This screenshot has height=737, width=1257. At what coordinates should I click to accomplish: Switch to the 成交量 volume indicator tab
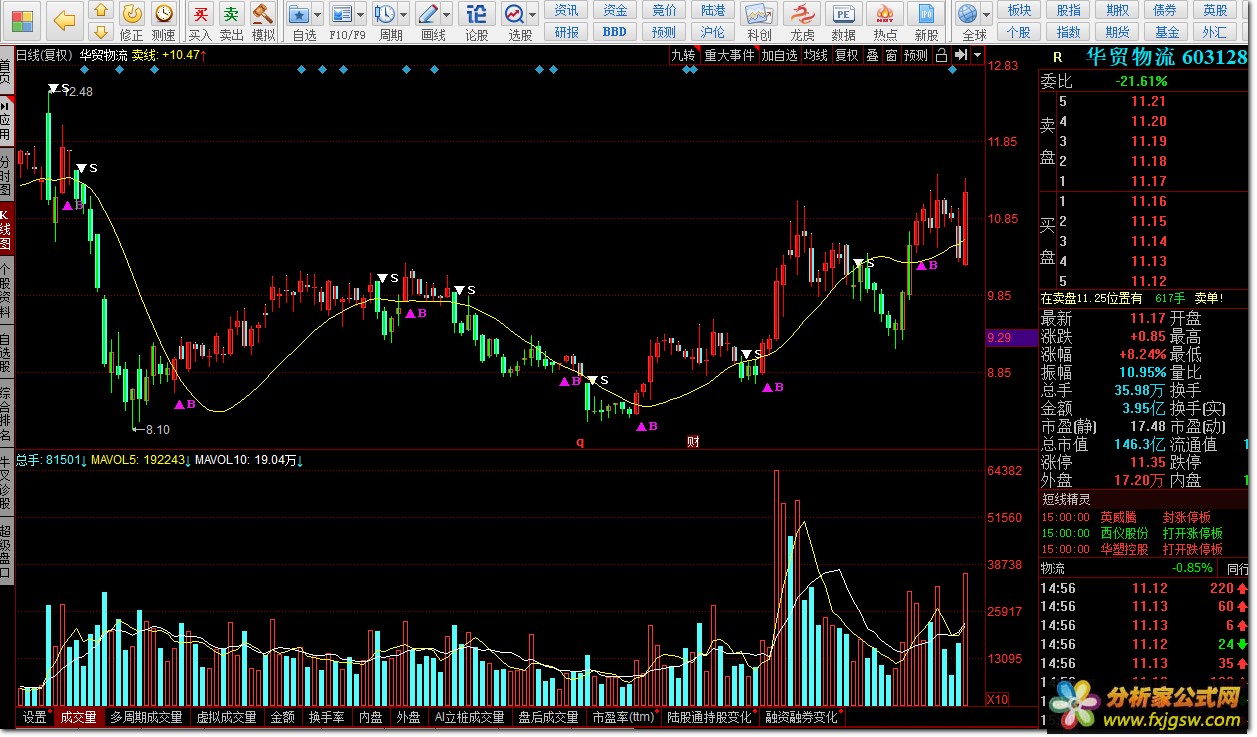click(78, 717)
